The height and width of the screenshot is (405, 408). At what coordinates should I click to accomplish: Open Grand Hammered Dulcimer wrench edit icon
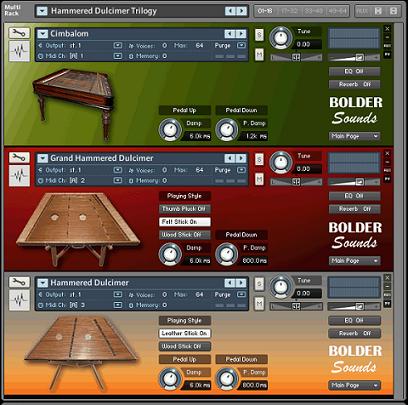pyautogui.click(x=19, y=158)
